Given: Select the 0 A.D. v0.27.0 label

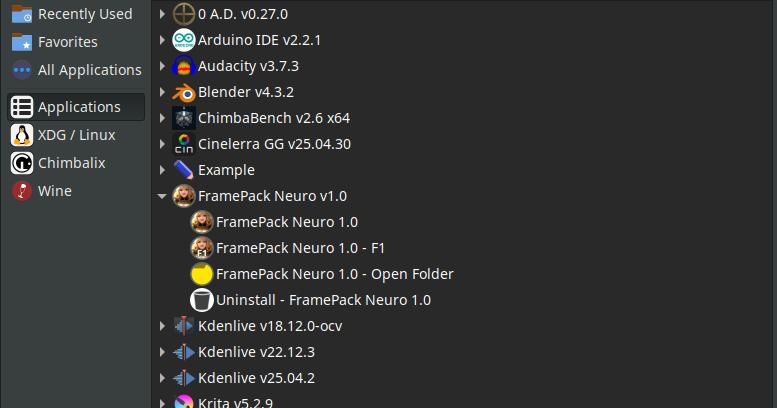Looking at the screenshot, I should (x=243, y=14).
